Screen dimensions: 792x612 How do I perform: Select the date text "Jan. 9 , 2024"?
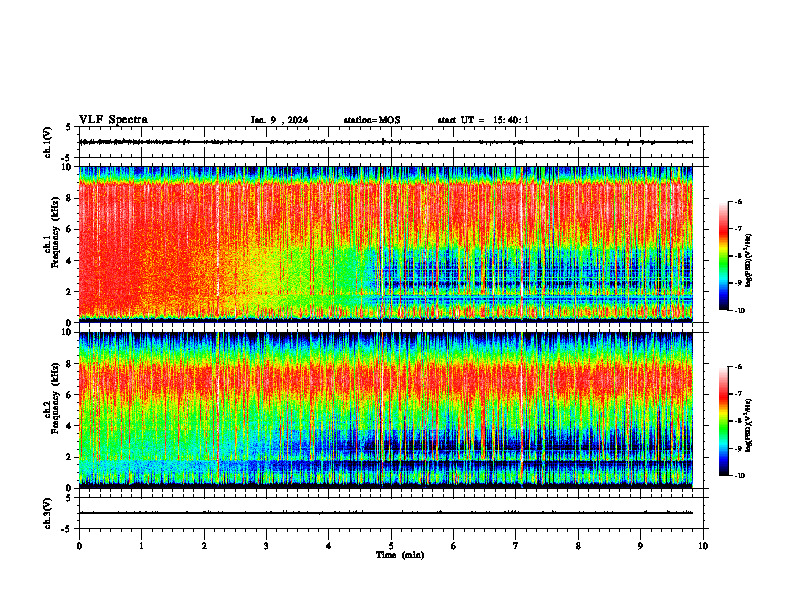coord(279,120)
